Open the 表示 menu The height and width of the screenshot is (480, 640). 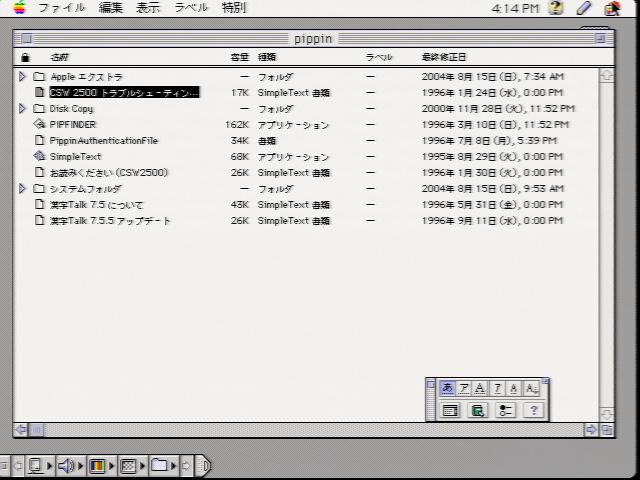(x=148, y=7)
